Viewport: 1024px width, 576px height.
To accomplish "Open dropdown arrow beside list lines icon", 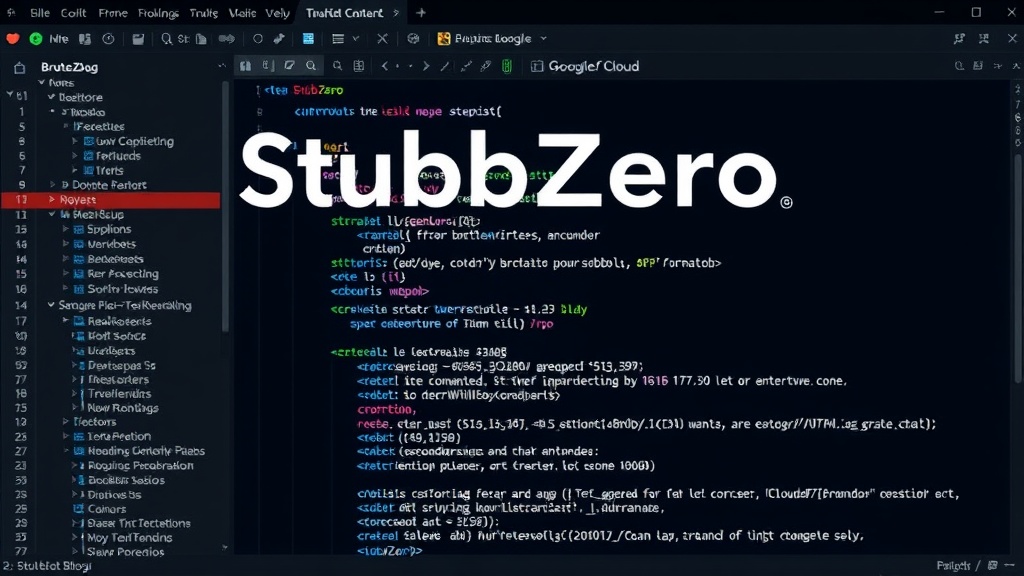I will pyautogui.click(x=356, y=39).
